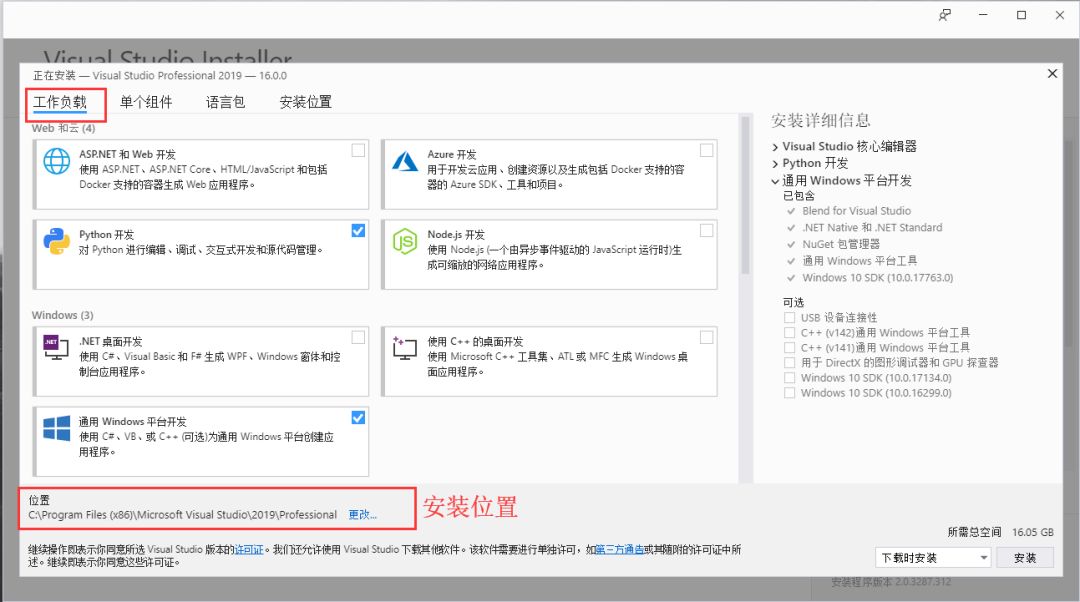Enable the 使用 C++ 的桌面开发 checkbox
This screenshot has height=602, width=1080.
707,337
